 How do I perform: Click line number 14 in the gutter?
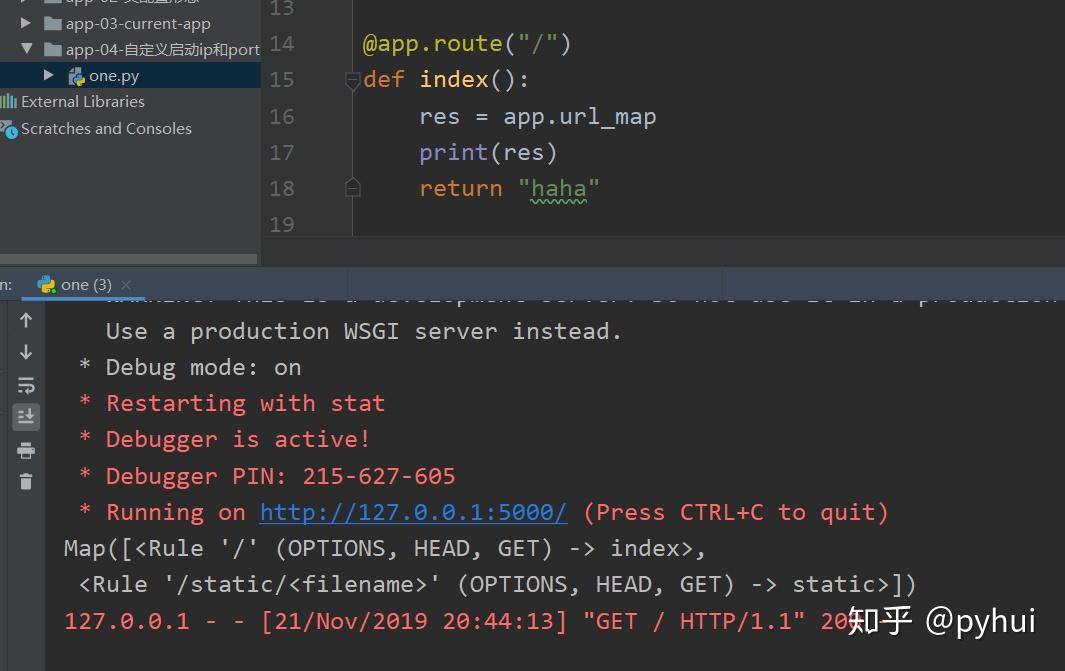click(282, 44)
